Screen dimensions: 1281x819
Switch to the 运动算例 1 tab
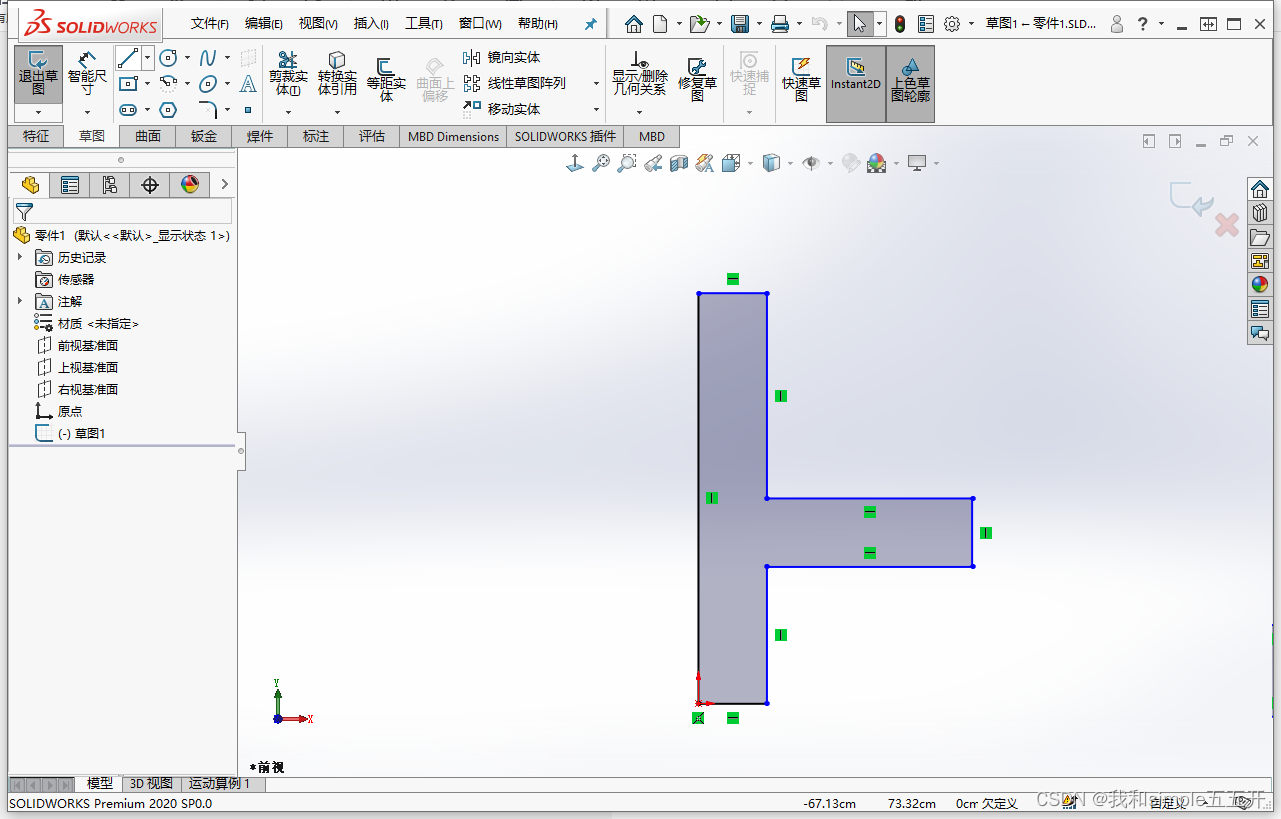(x=220, y=784)
